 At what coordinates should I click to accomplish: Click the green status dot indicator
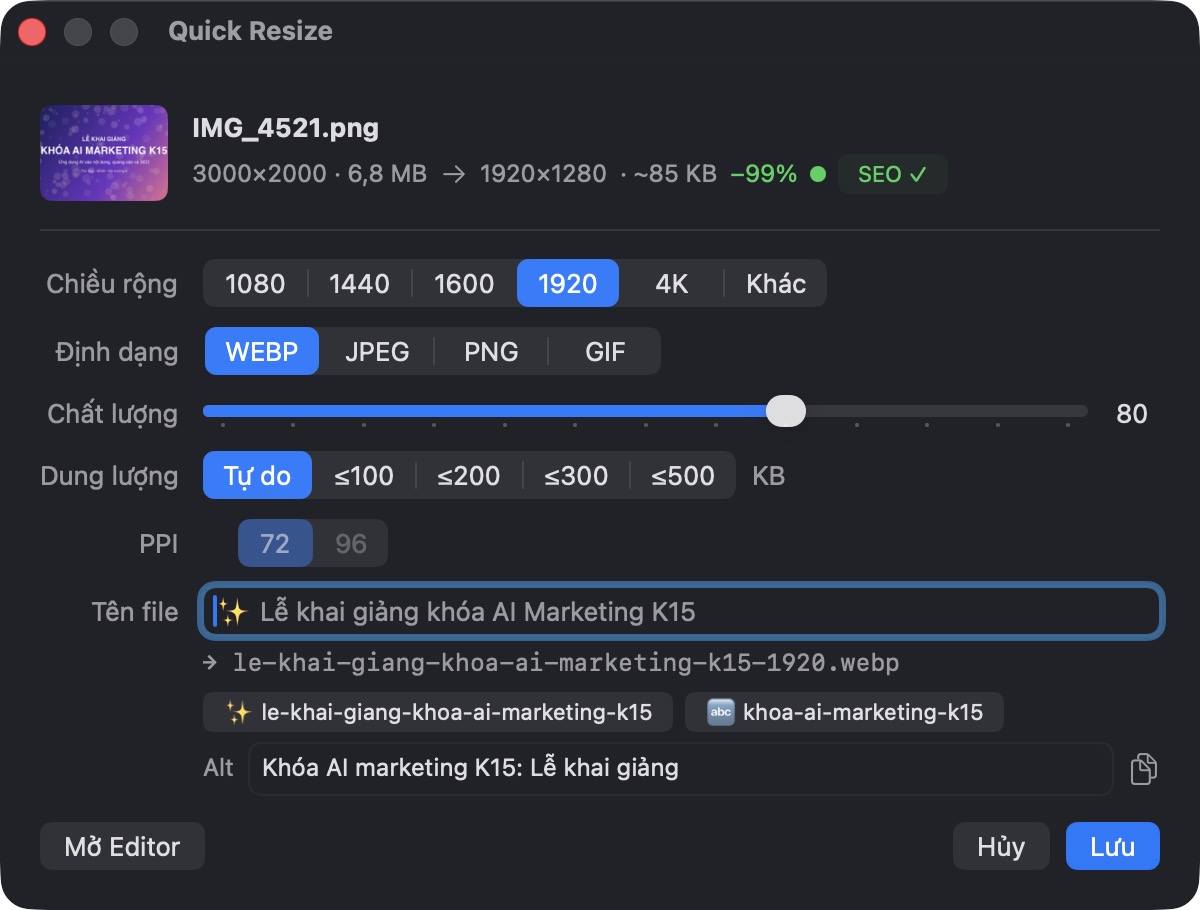[x=818, y=174]
